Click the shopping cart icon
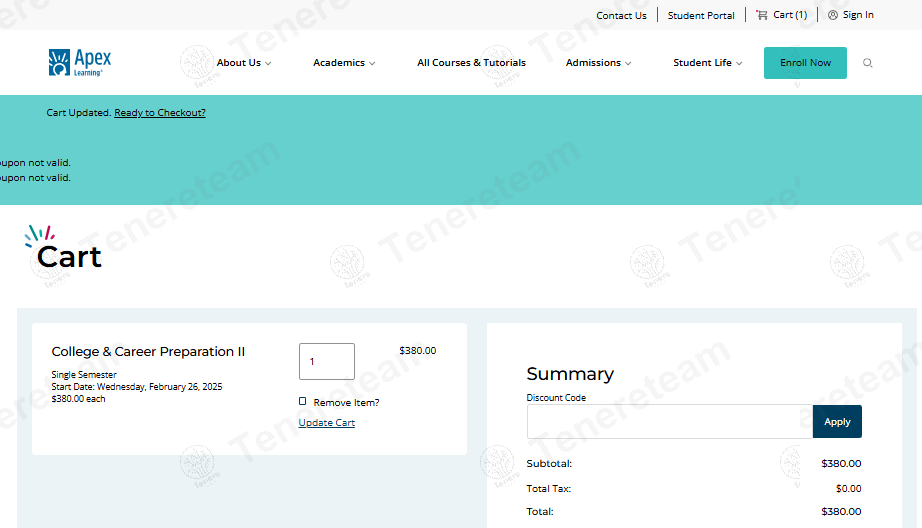 click(762, 15)
